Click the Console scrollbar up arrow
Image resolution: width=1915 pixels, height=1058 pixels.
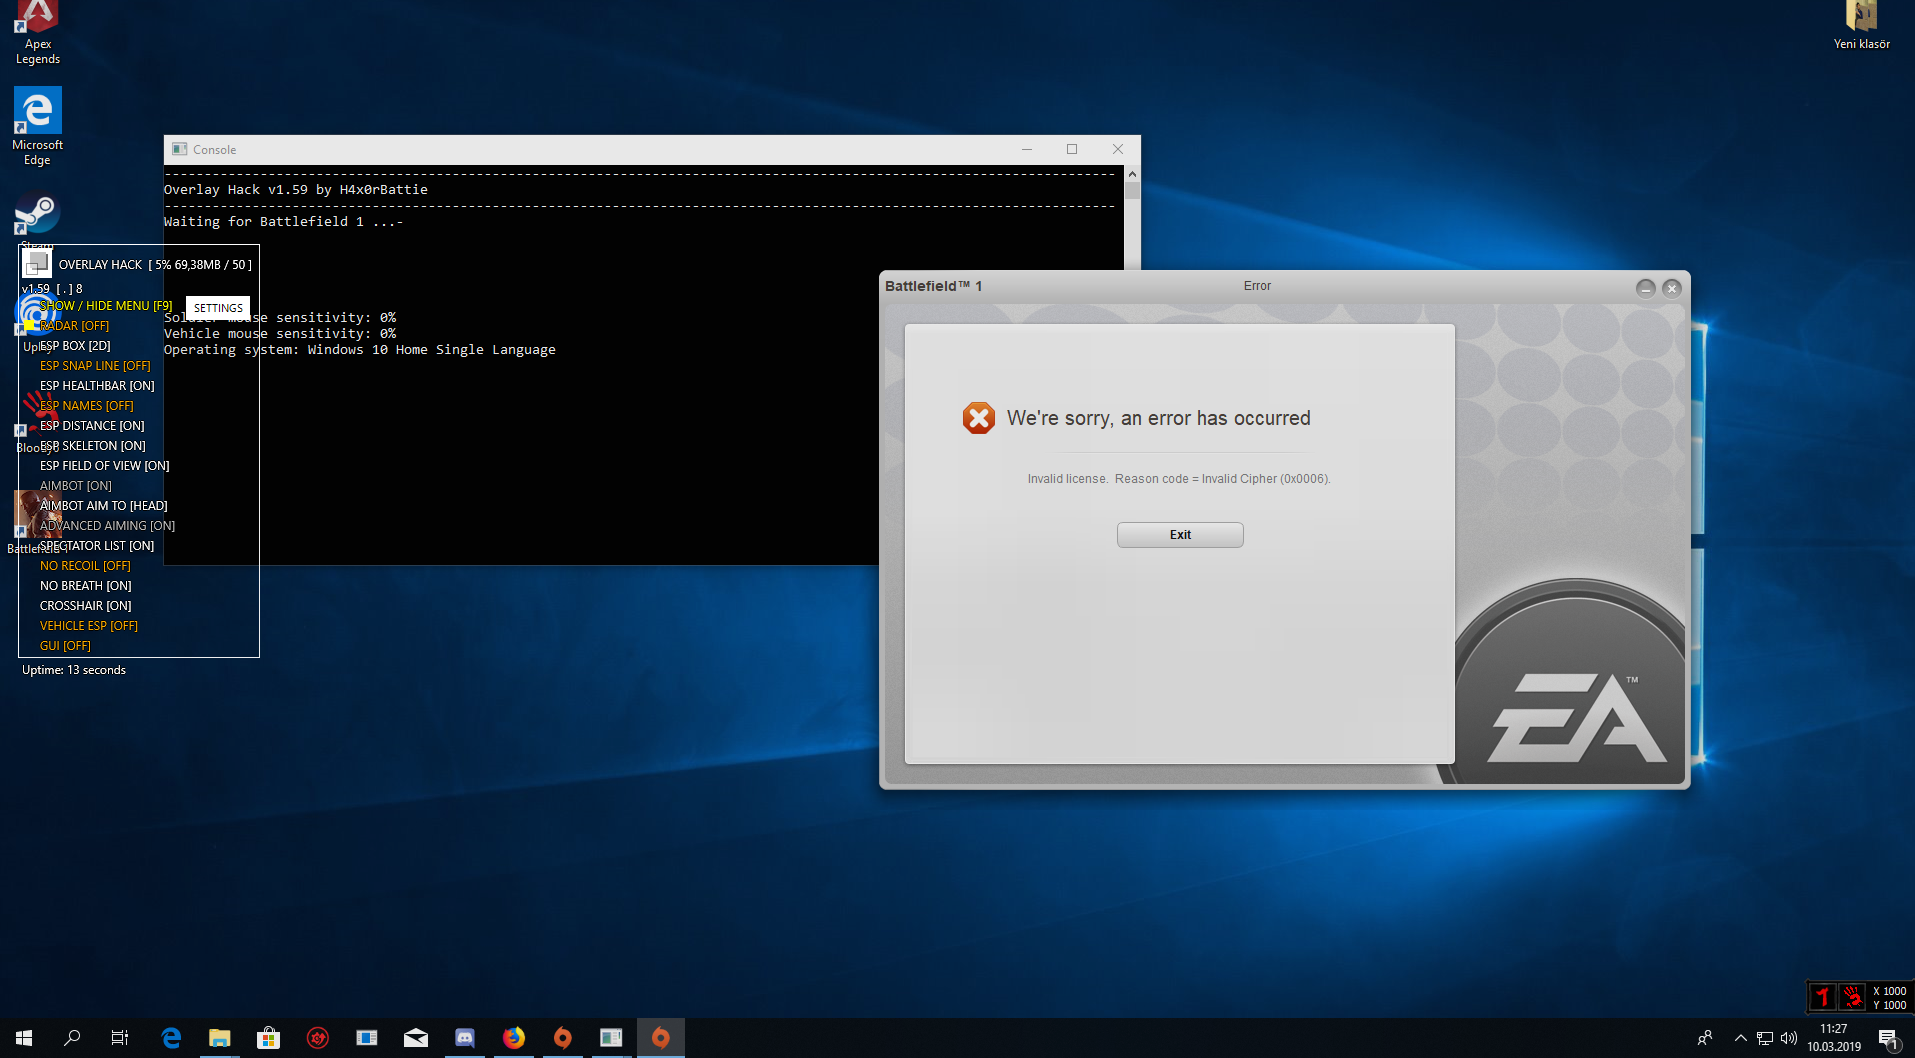point(1132,173)
